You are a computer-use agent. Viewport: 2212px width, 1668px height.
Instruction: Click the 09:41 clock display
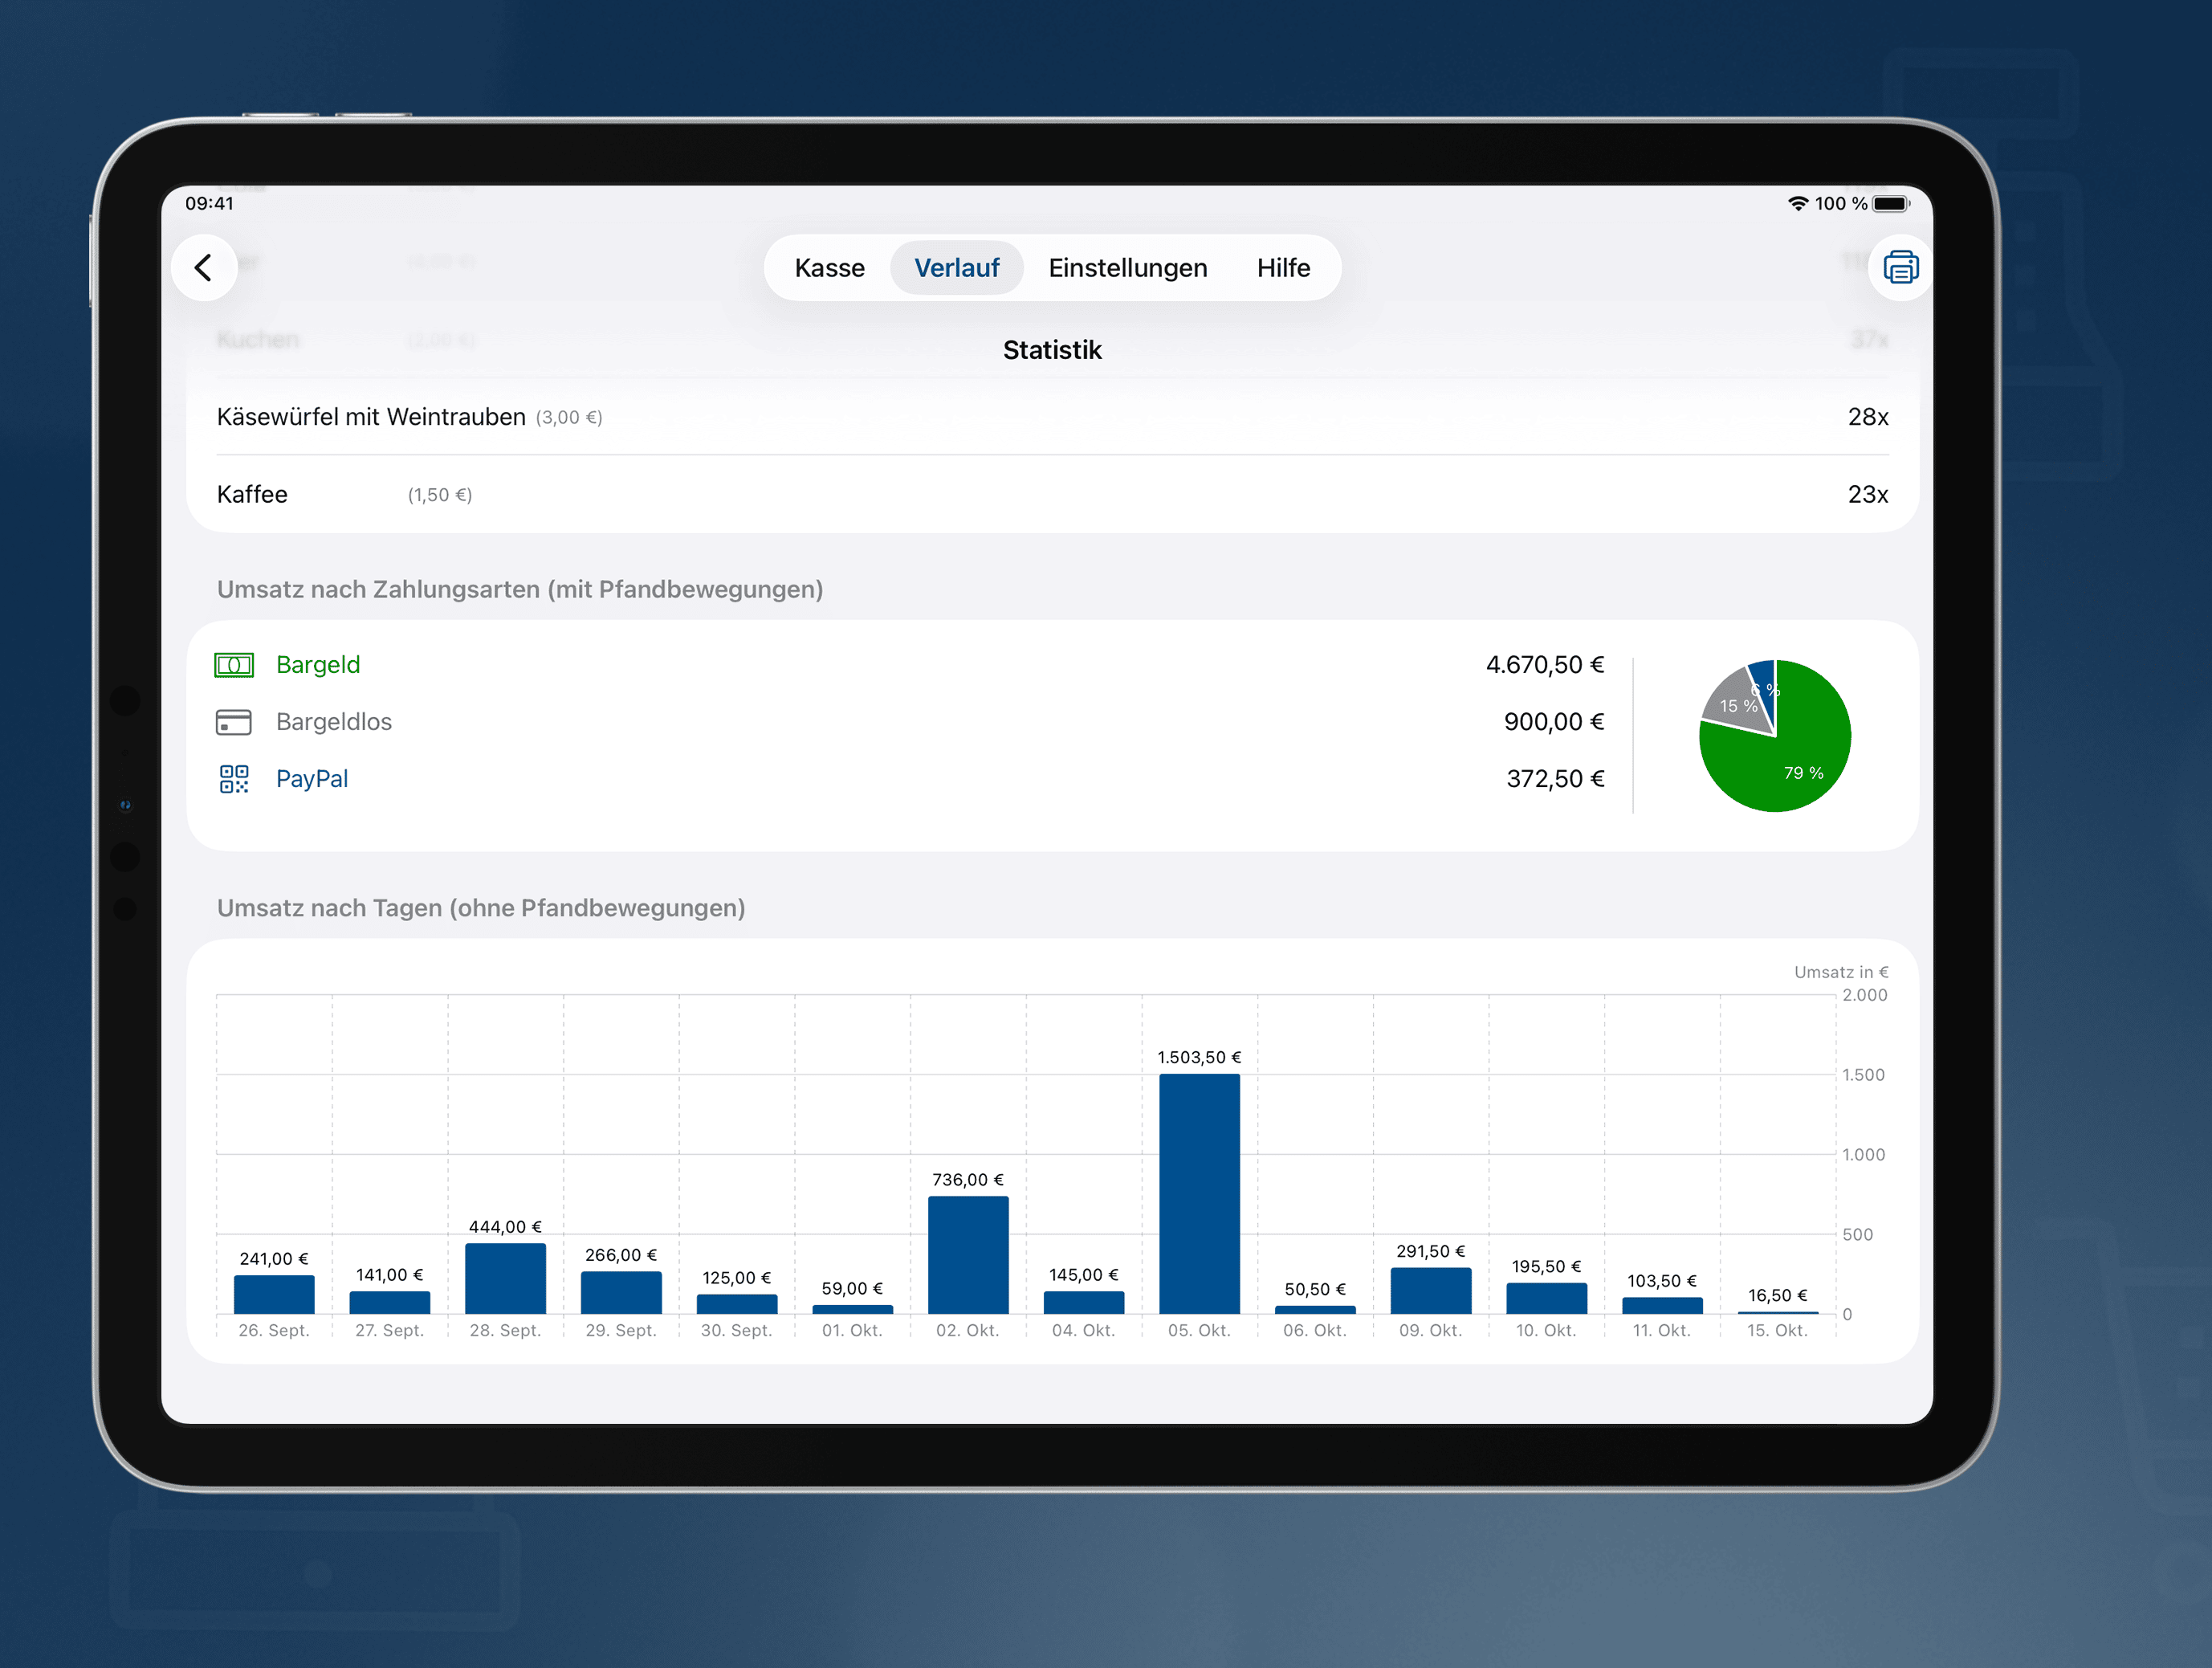[208, 203]
